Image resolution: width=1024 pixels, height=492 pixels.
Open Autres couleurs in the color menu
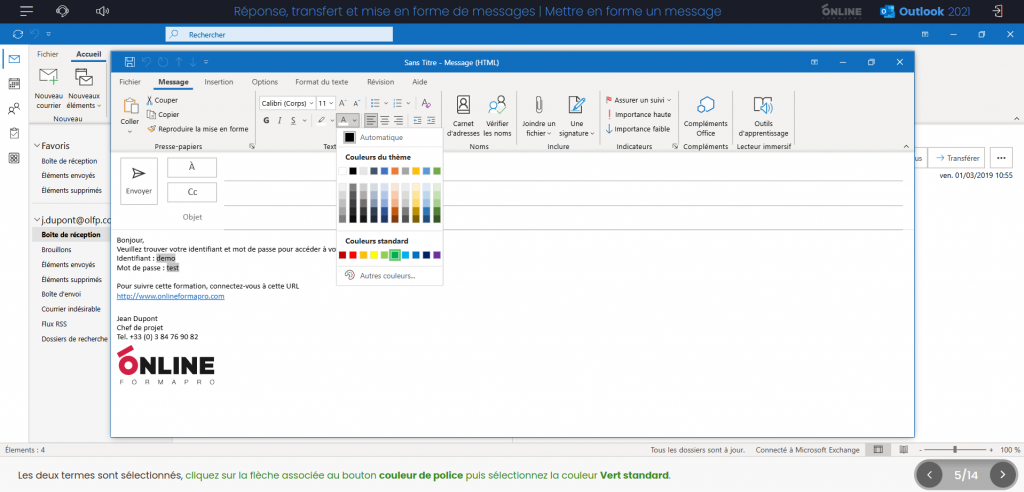(x=386, y=275)
